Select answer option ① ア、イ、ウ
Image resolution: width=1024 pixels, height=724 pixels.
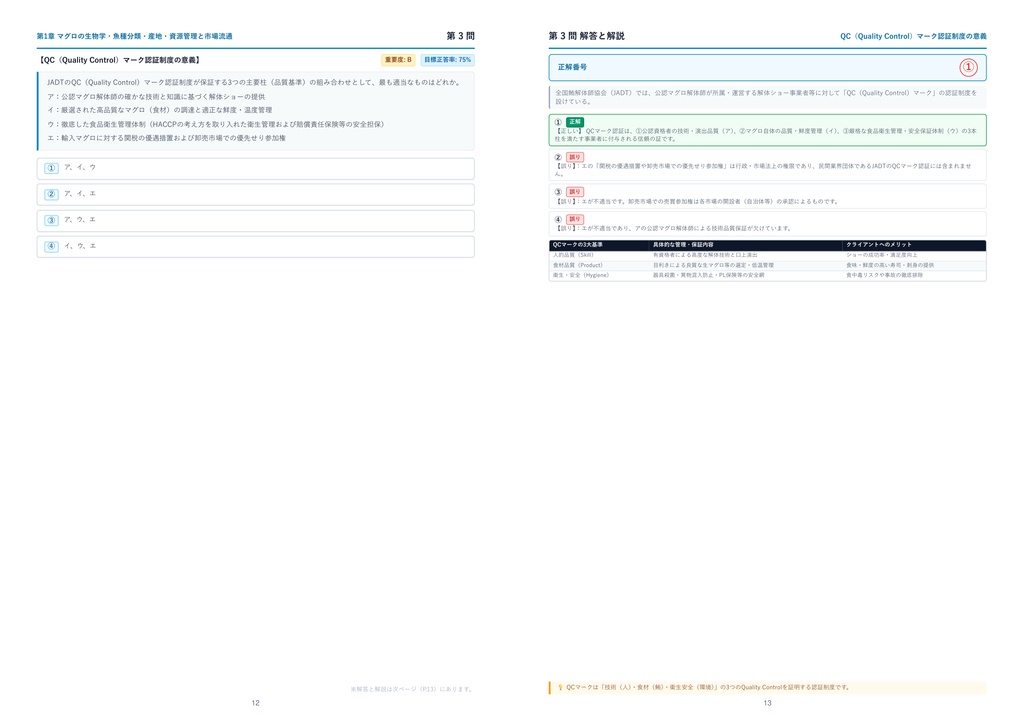(x=255, y=168)
